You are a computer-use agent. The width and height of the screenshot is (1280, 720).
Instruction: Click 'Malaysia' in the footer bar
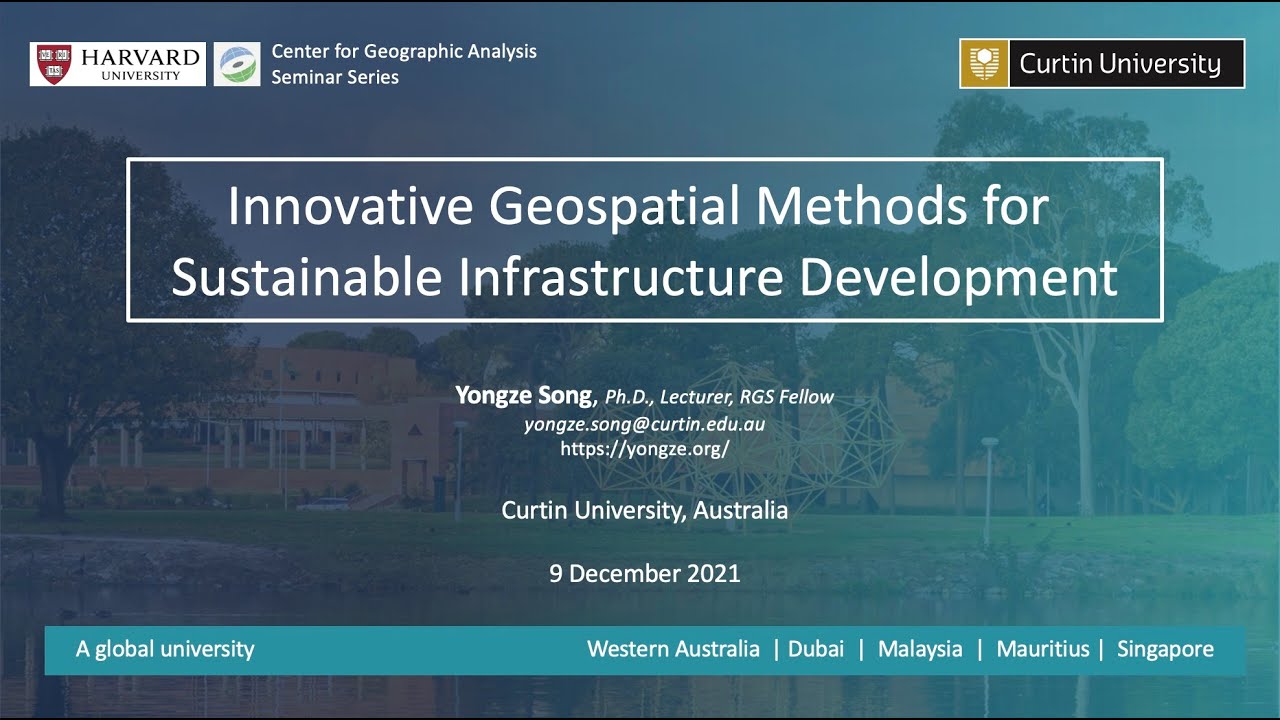(x=920, y=649)
